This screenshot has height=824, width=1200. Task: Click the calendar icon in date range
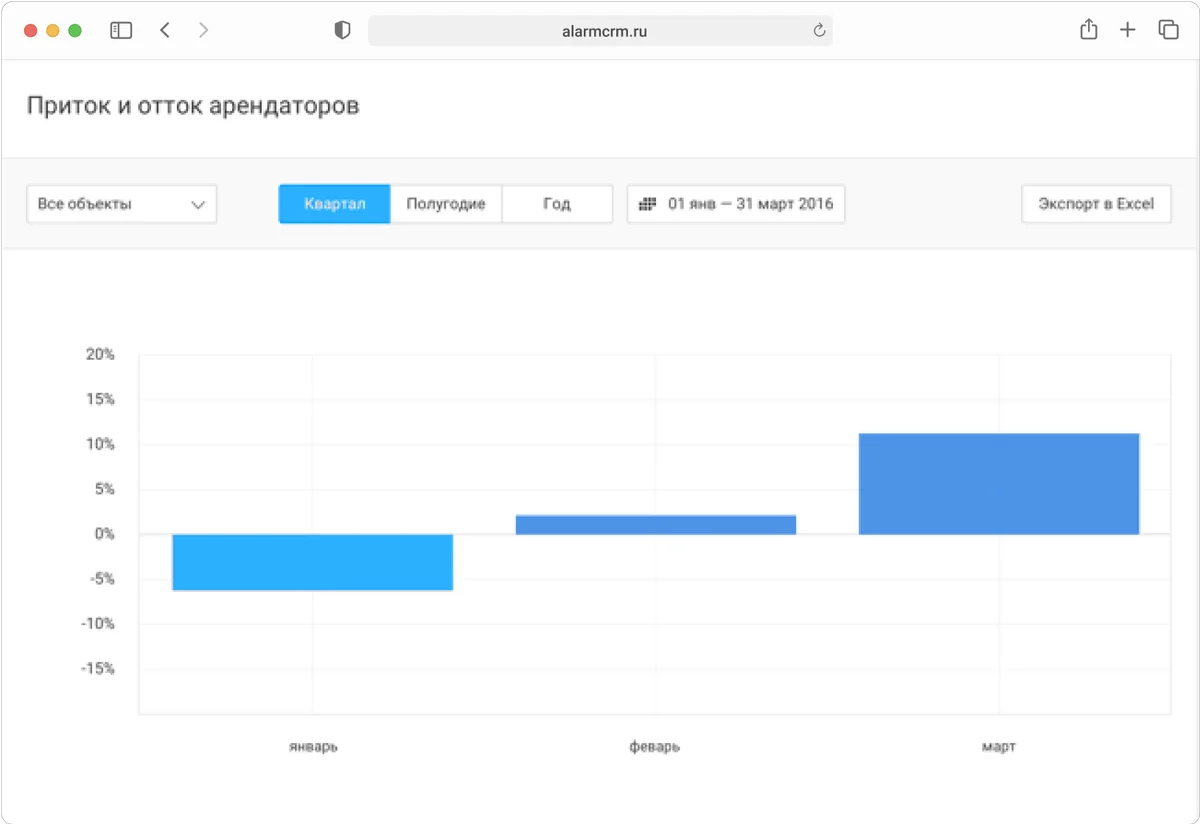coord(647,204)
